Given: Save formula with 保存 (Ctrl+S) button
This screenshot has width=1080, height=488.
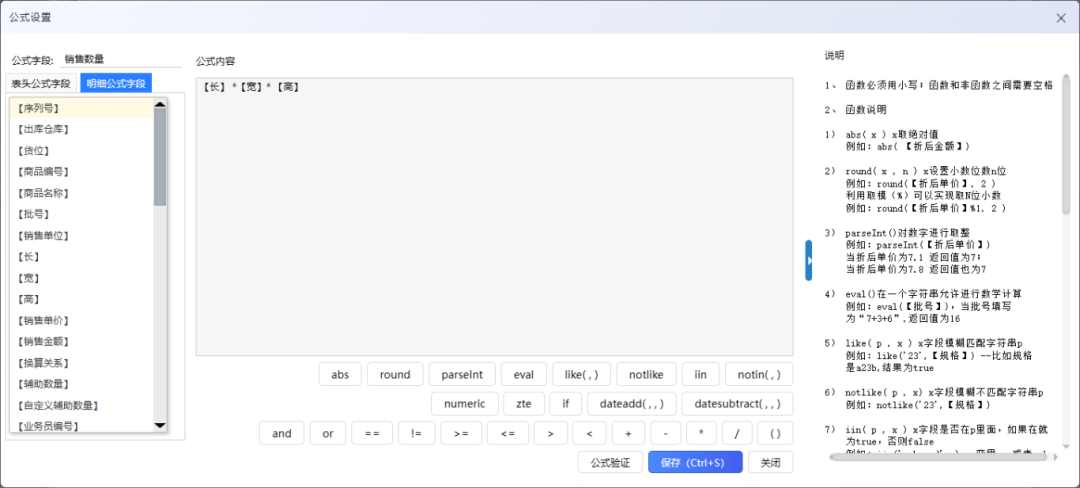Looking at the screenshot, I should coord(695,462).
